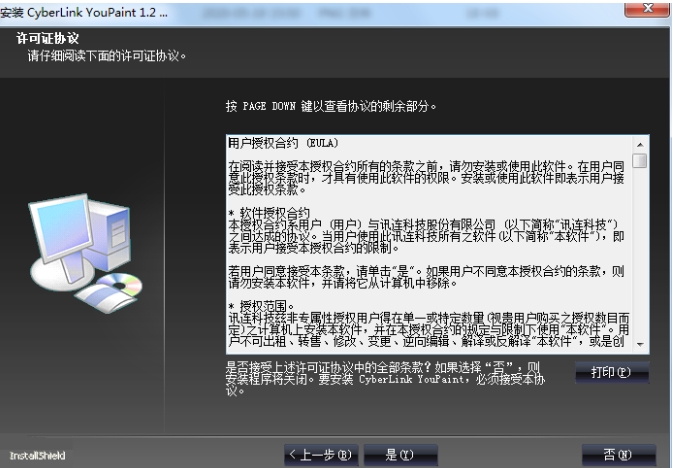The height and width of the screenshot is (468, 673).
Task: Click the scrollbar up arrow in EULA box
Action: [640, 145]
